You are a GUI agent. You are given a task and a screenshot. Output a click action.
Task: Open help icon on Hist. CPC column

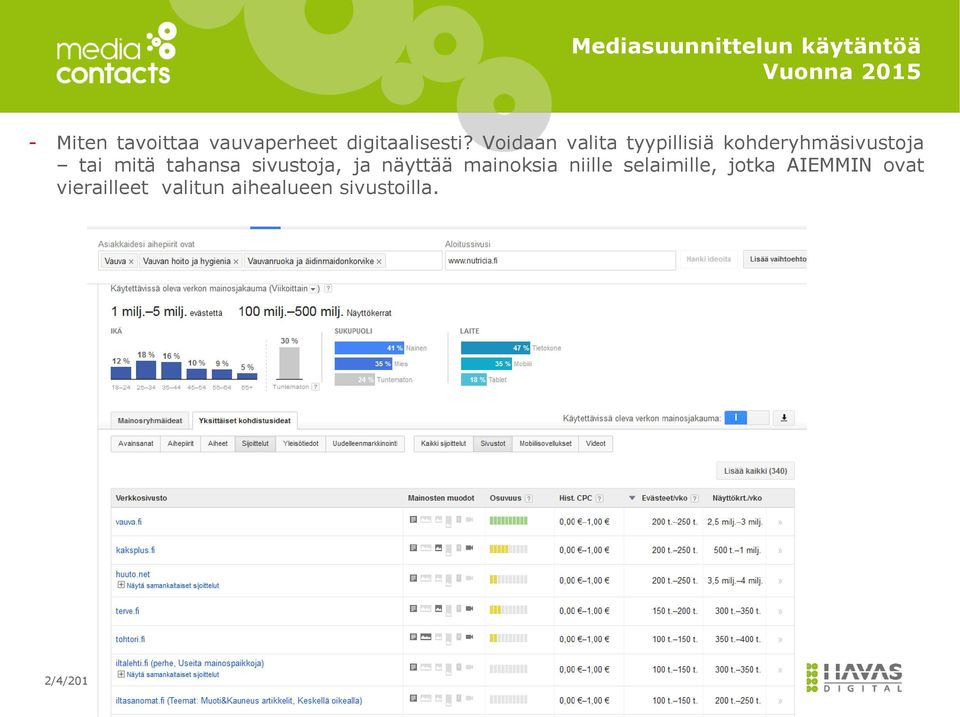(599, 498)
